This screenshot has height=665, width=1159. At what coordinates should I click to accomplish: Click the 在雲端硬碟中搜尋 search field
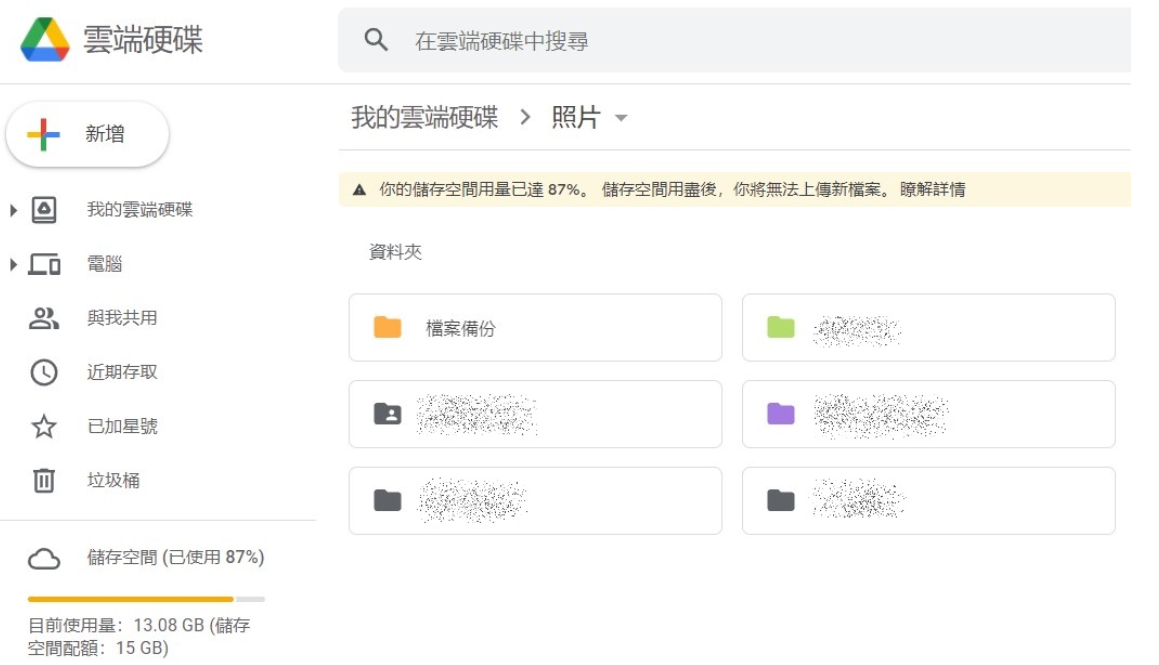tap(700, 41)
